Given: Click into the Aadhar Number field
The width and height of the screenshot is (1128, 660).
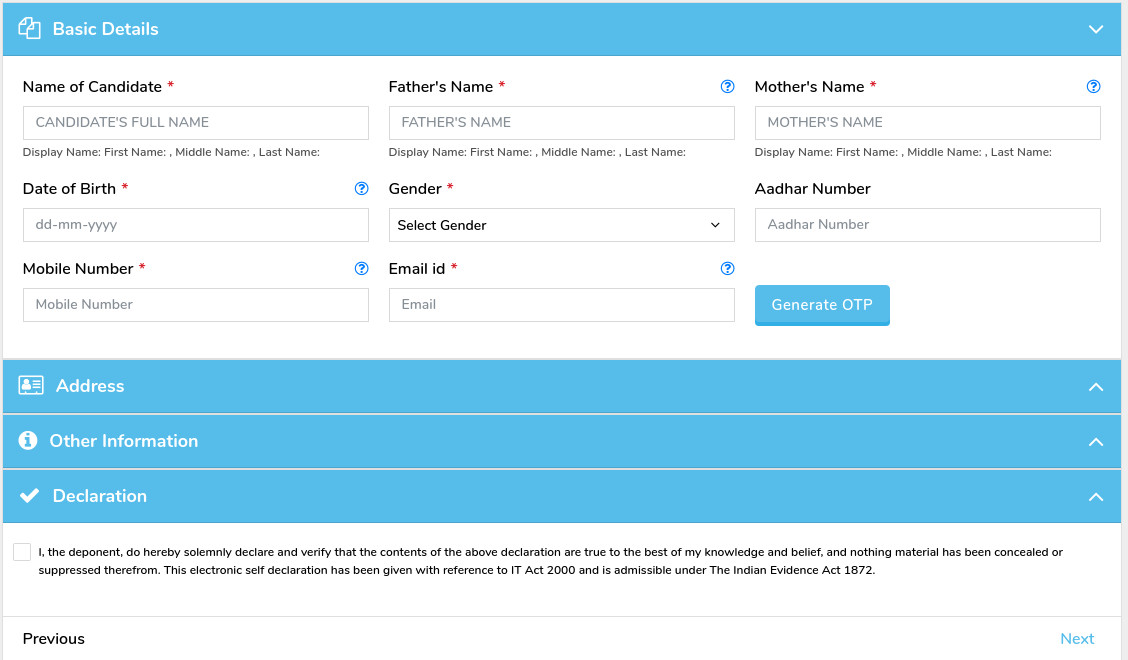Looking at the screenshot, I should (x=927, y=225).
